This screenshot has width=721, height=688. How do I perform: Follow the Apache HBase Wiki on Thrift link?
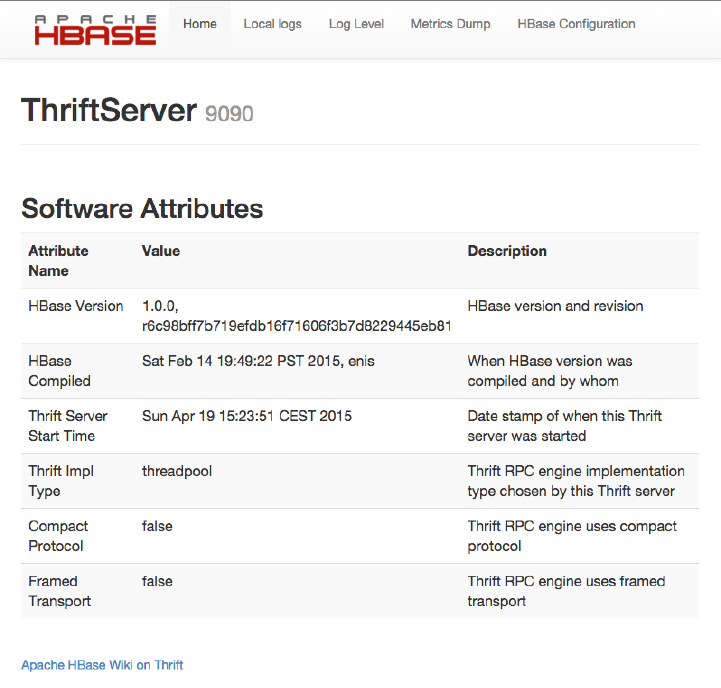(102, 665)
